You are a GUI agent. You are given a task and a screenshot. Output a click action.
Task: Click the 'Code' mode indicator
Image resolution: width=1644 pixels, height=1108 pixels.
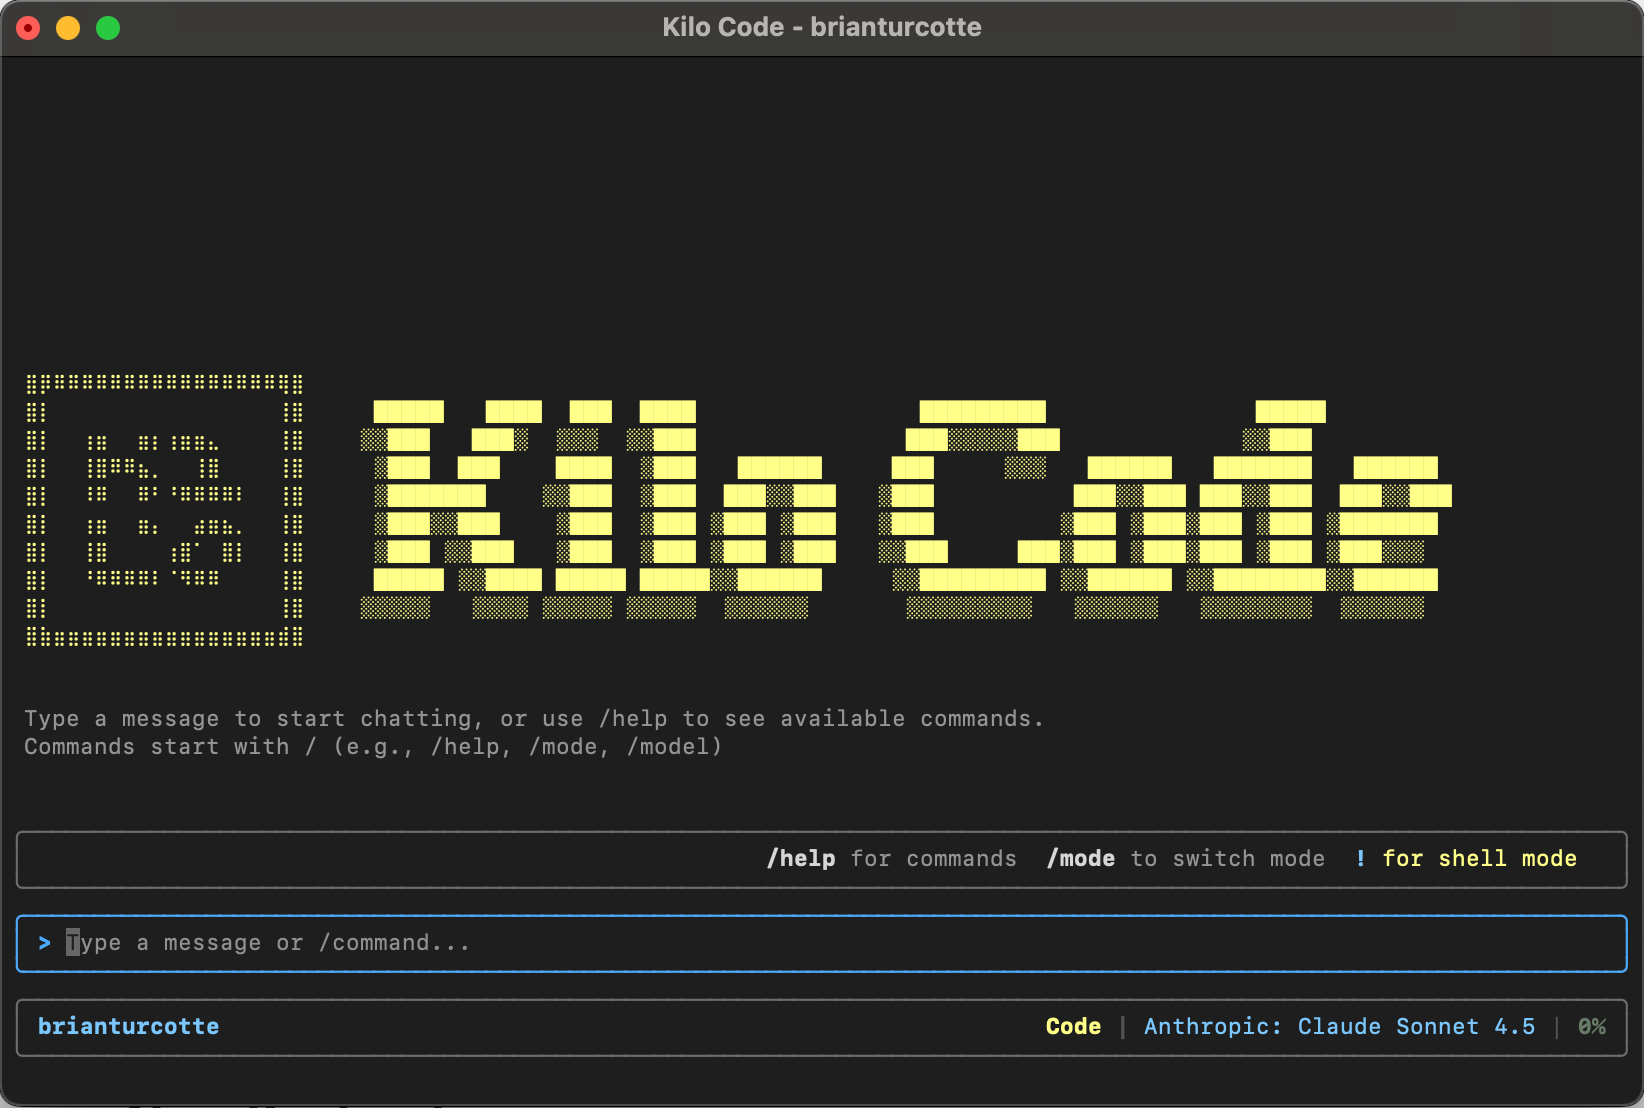click(1073, 1027)
